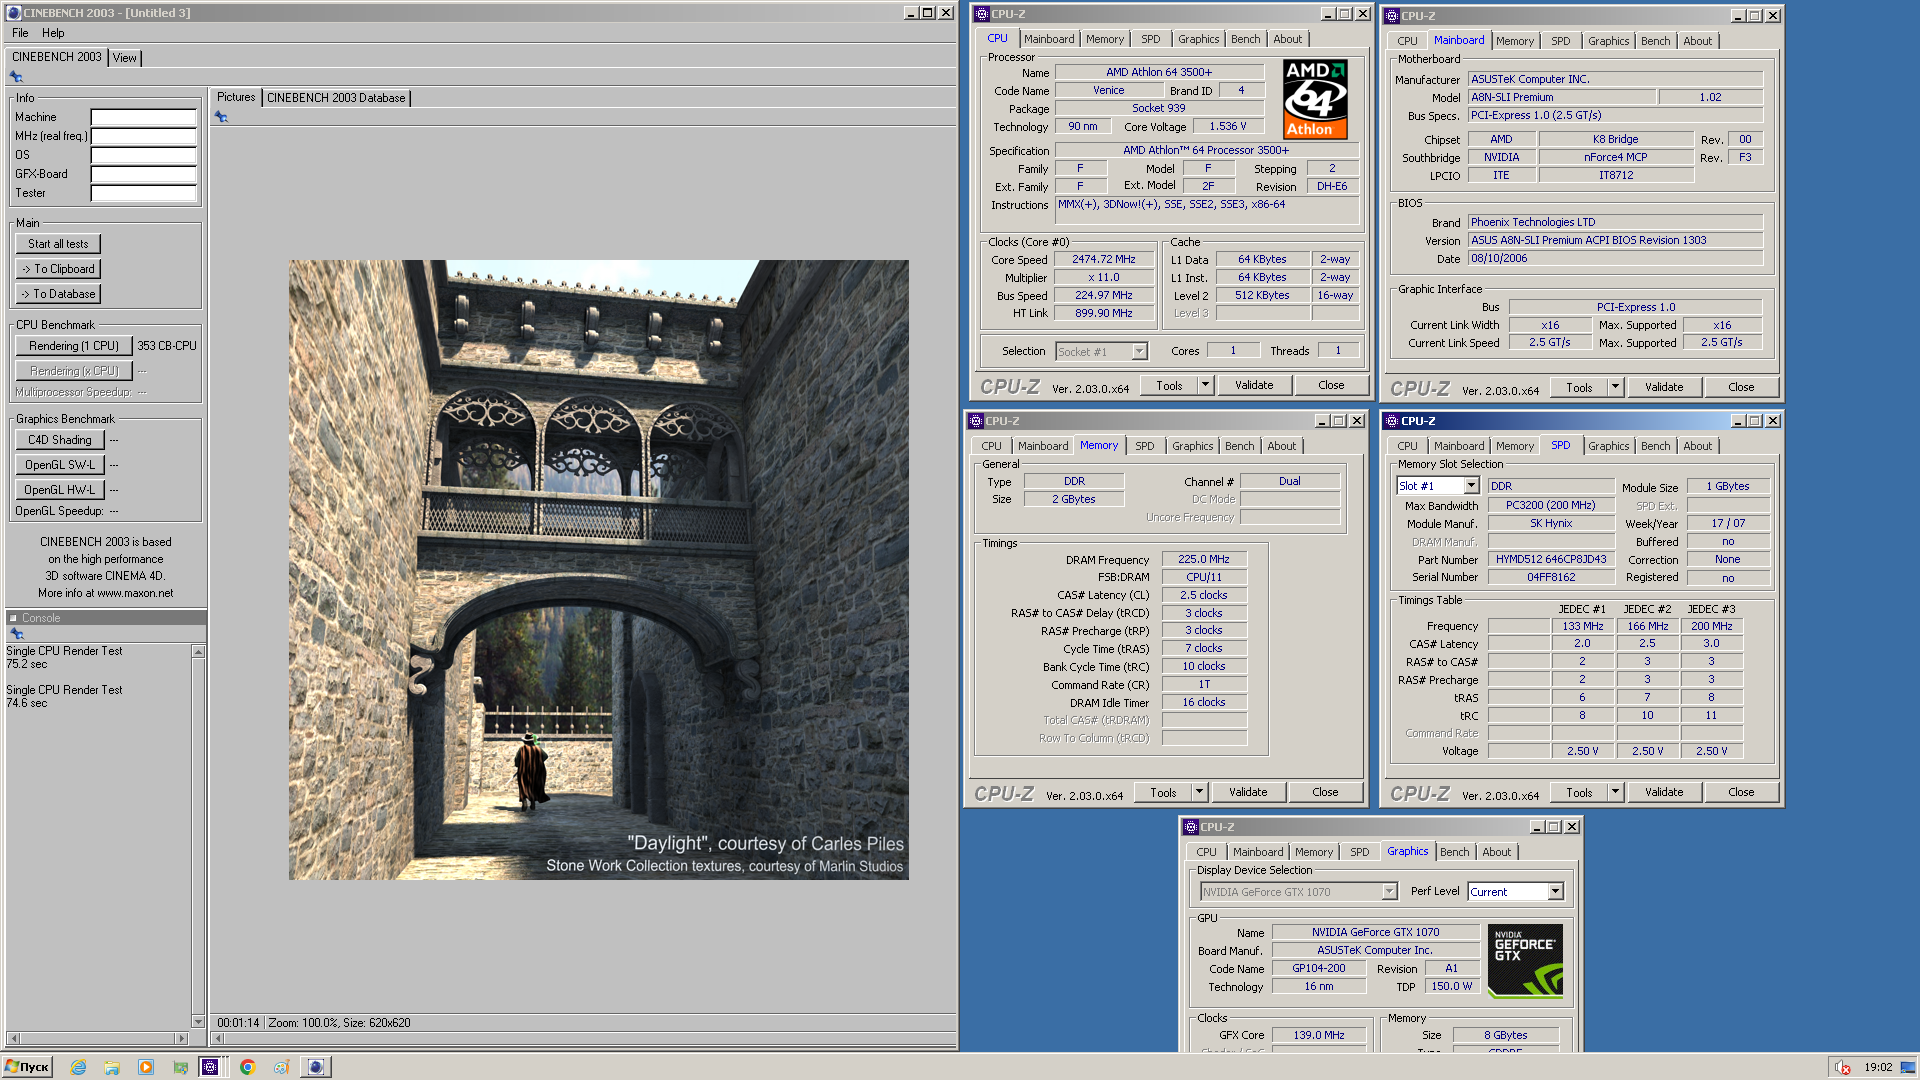Image resolution: width=1920 pixels, height=1080 pixels.
Task: Open Google Chrome from the taskbar
Action: pyautogui.click(x=248, y=1067)
